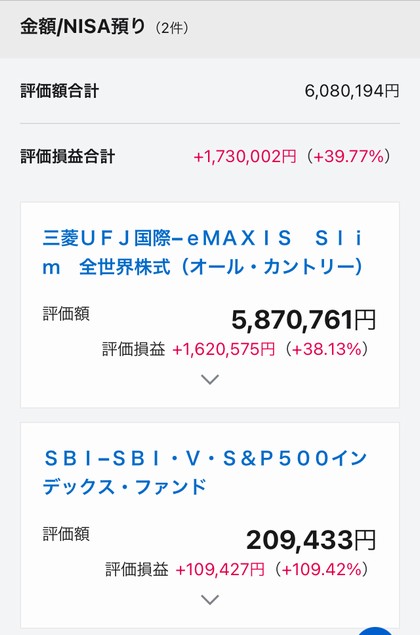Tap the 209,433円 SBI fund valuation amount
The width and height of the screenshot is (420, 635).
pyautogui.click(x=311, y=540)
